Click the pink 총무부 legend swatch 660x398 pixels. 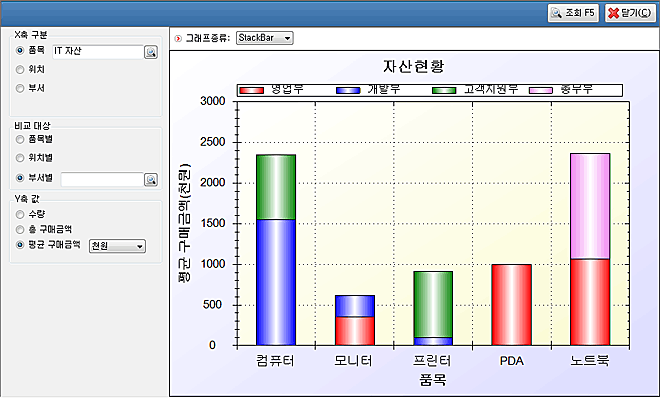point(540,90)
